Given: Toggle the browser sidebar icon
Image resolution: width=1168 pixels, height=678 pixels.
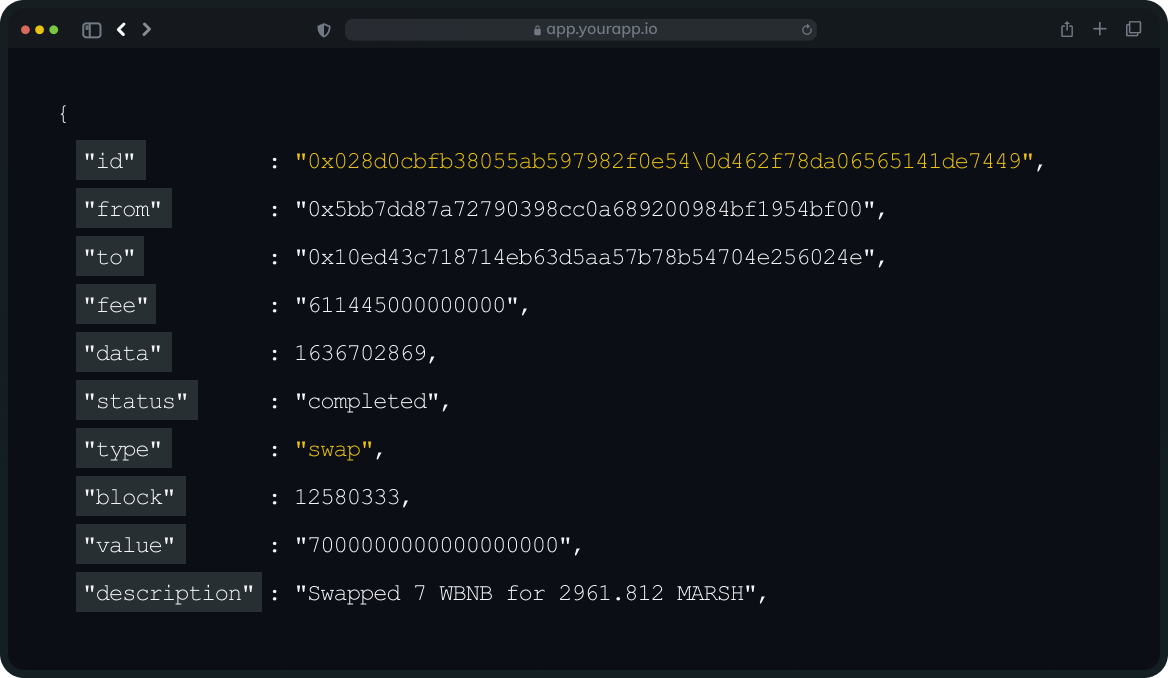Looking at the screenshot, I should click(92, 30).
